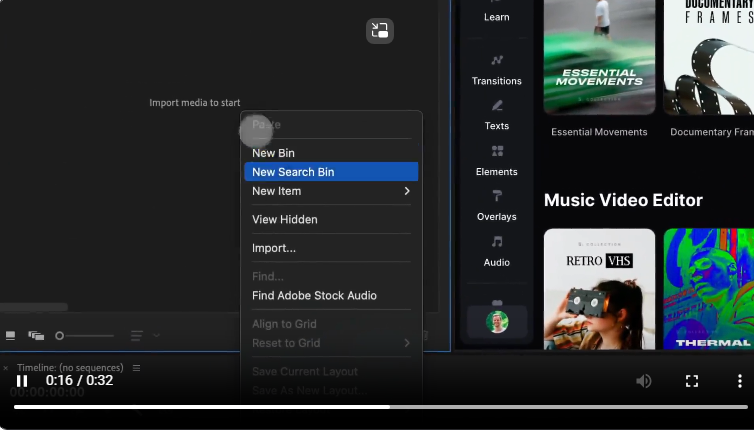Click Import... in the context menu

330,248
